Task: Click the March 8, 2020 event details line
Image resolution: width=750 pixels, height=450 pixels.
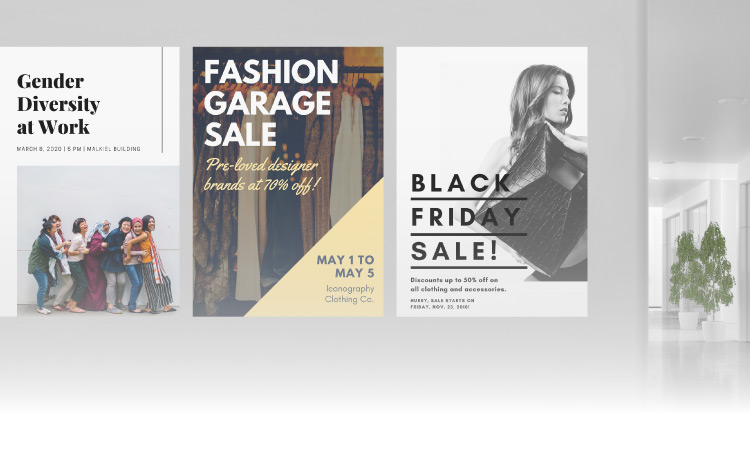Action: pos(78,149)
